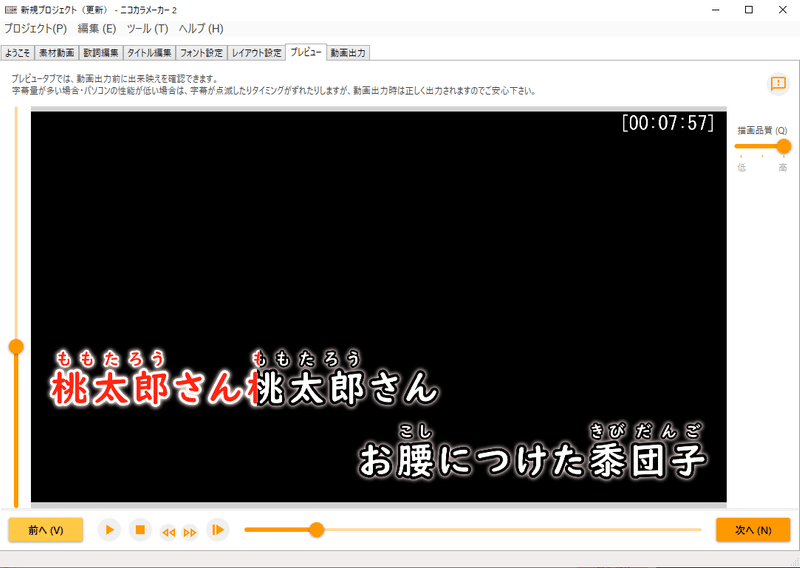The width and height of the screenshot is (800, 568).
Task: Click the fast-forward double-arrow button
Action: click(190, 533)
